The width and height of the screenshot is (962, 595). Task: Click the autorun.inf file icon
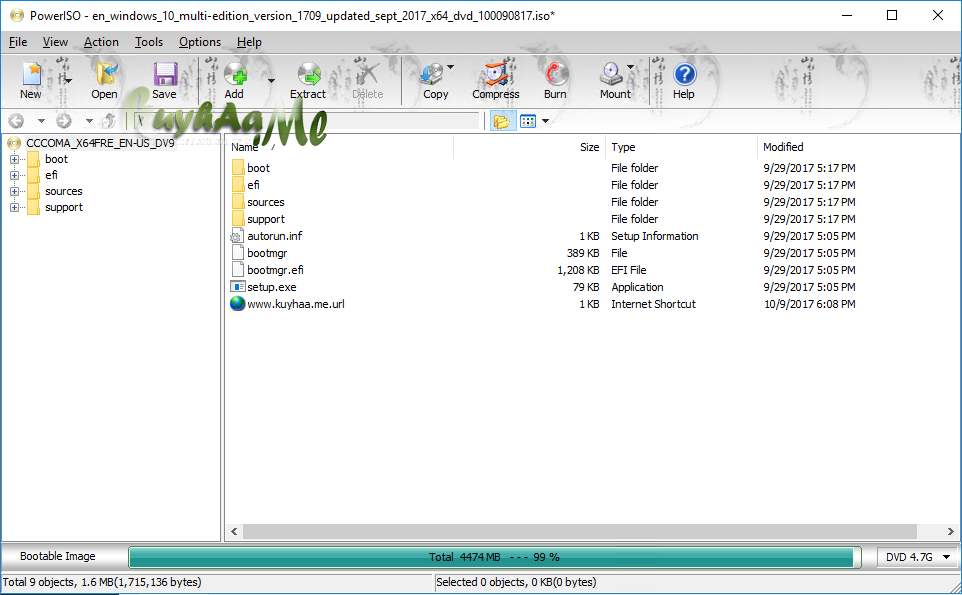click(x=237, y=236)
